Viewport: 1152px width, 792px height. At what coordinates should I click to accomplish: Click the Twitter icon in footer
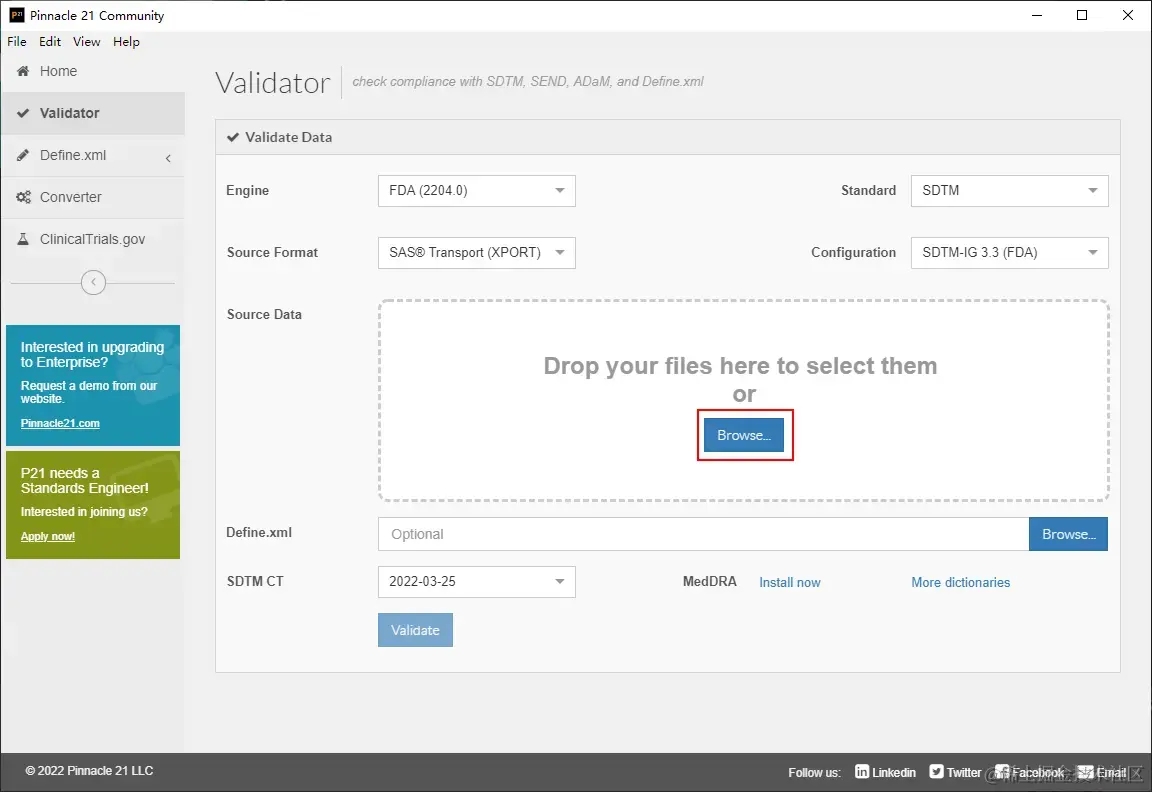click(936, 771)
